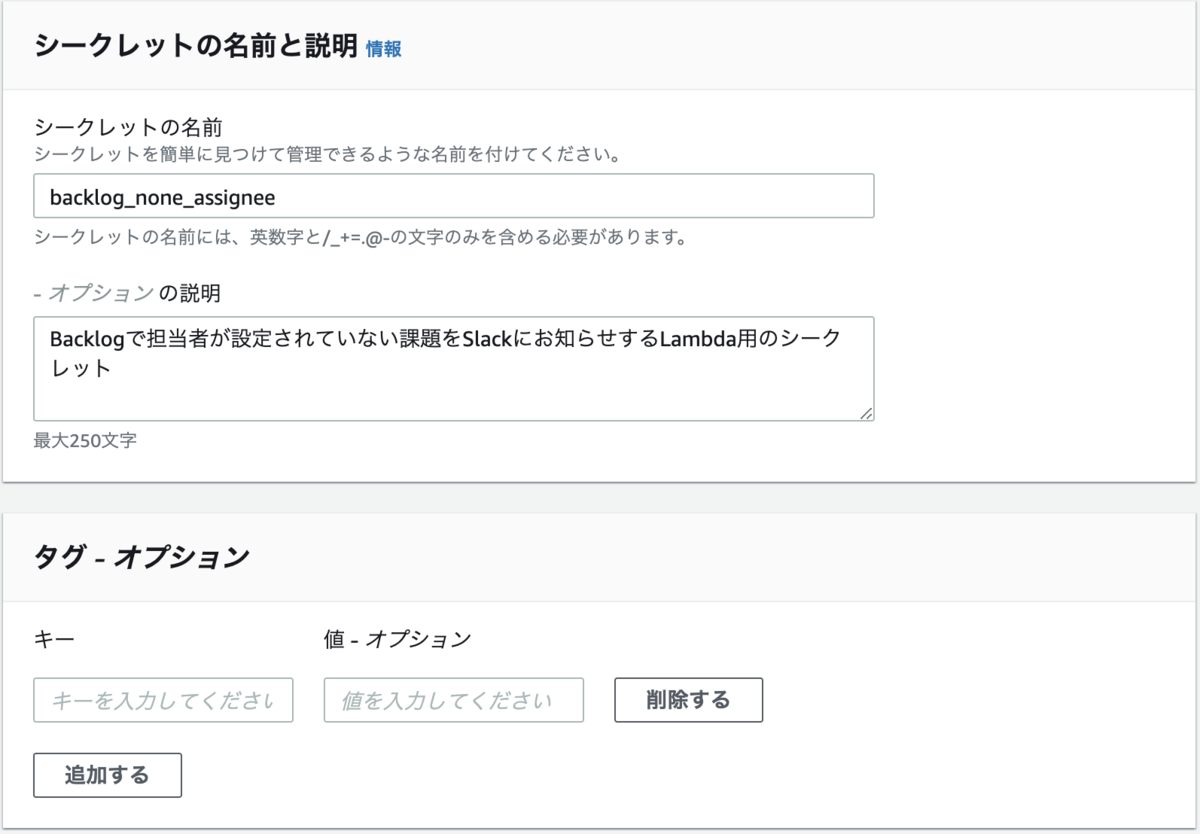Open the 情報 help link
The height and width of the screenshot is (834, 1200).
point(381,47)
